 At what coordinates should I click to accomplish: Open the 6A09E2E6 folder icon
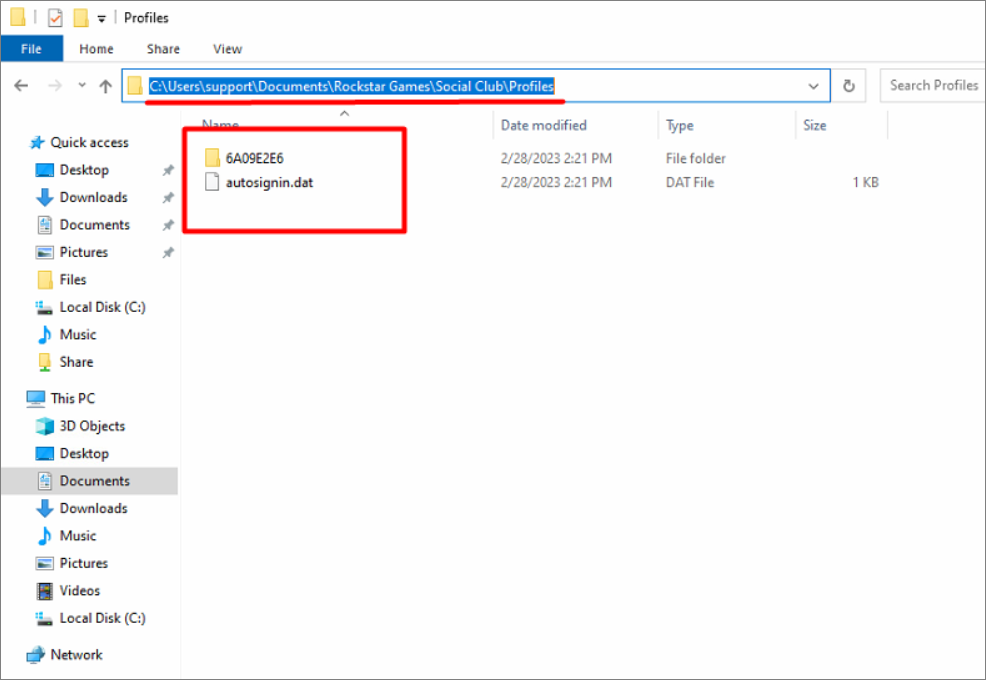(211, 158)
